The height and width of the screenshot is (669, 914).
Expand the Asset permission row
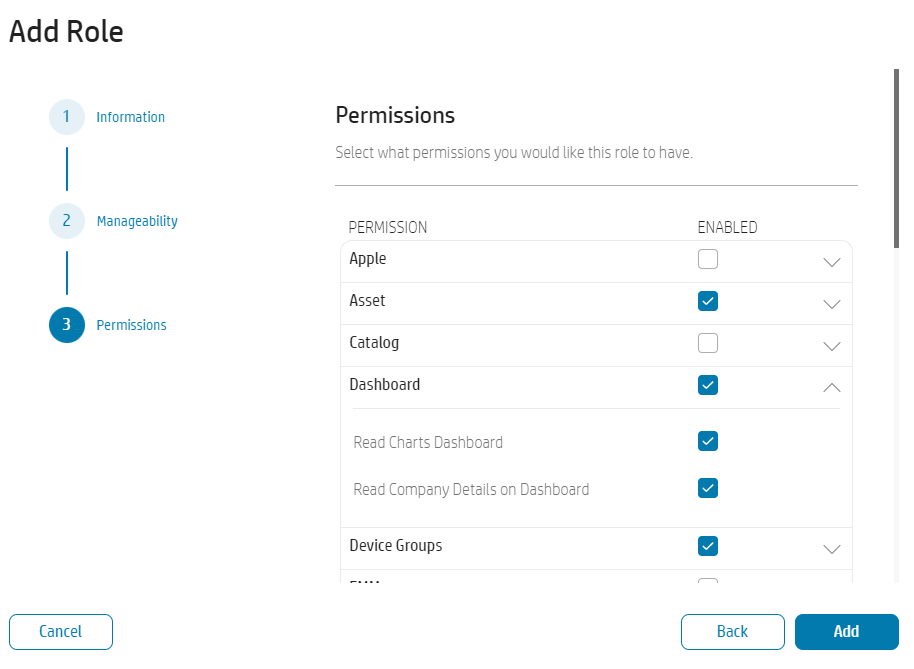tap(831, 302)
